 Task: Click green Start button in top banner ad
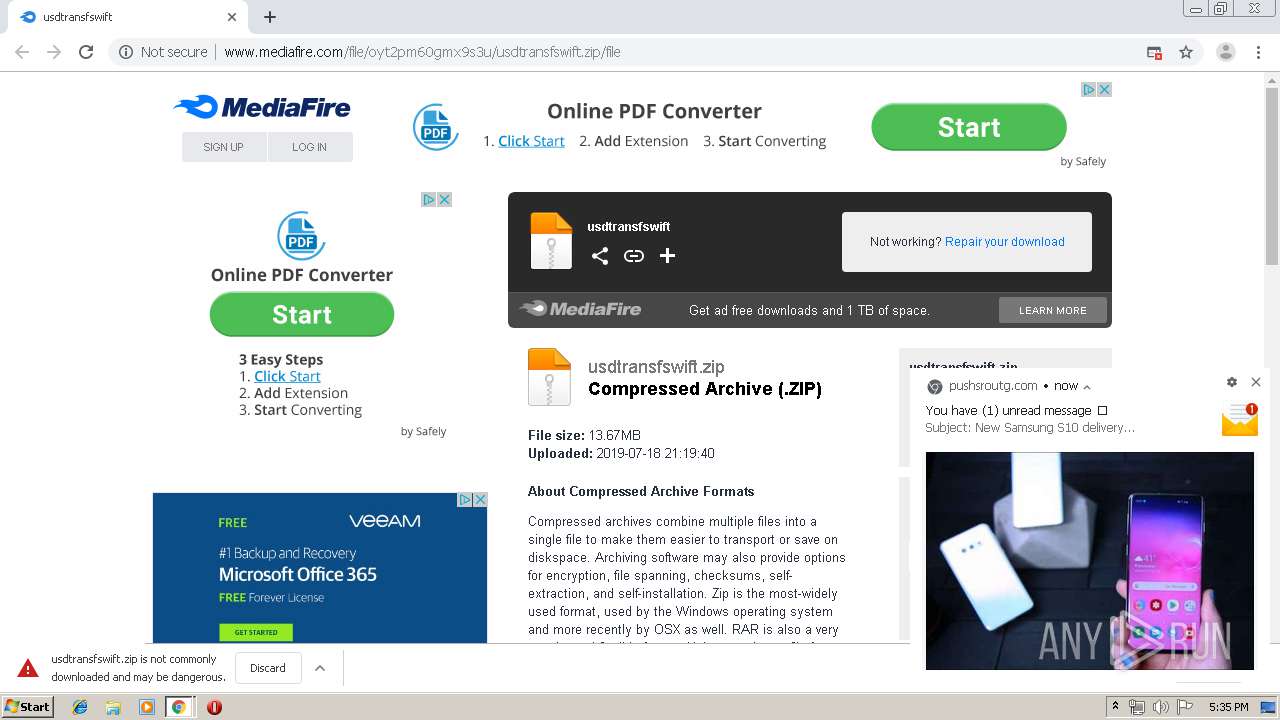pos(969,127)
